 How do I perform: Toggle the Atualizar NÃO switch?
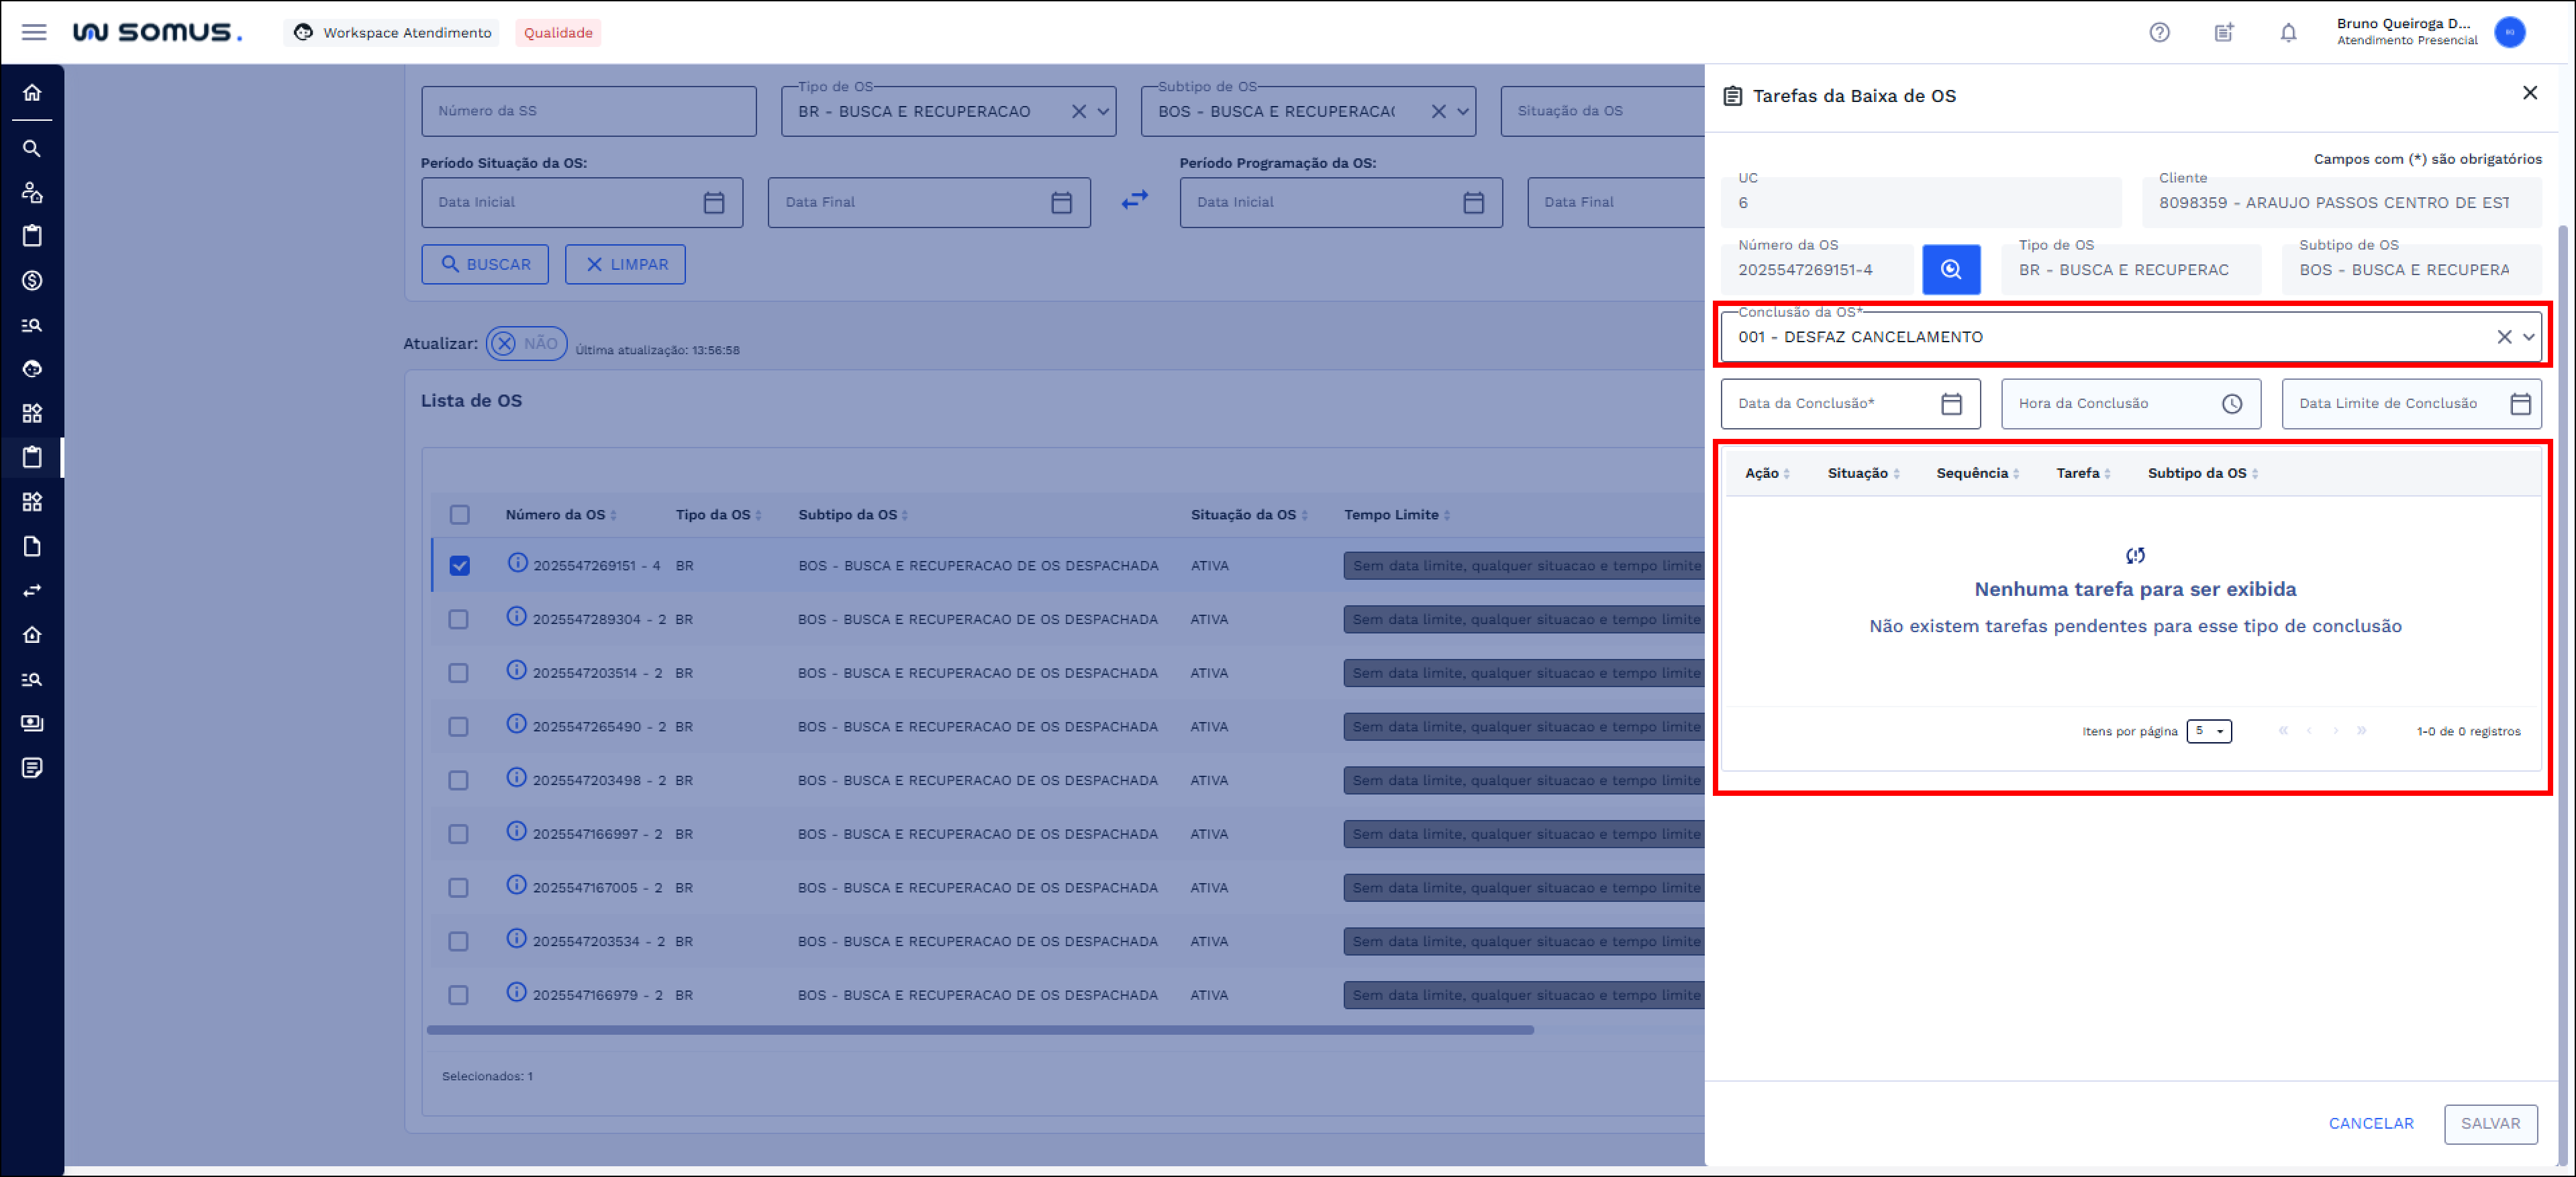pyautogui.click(x=526, y=343)
